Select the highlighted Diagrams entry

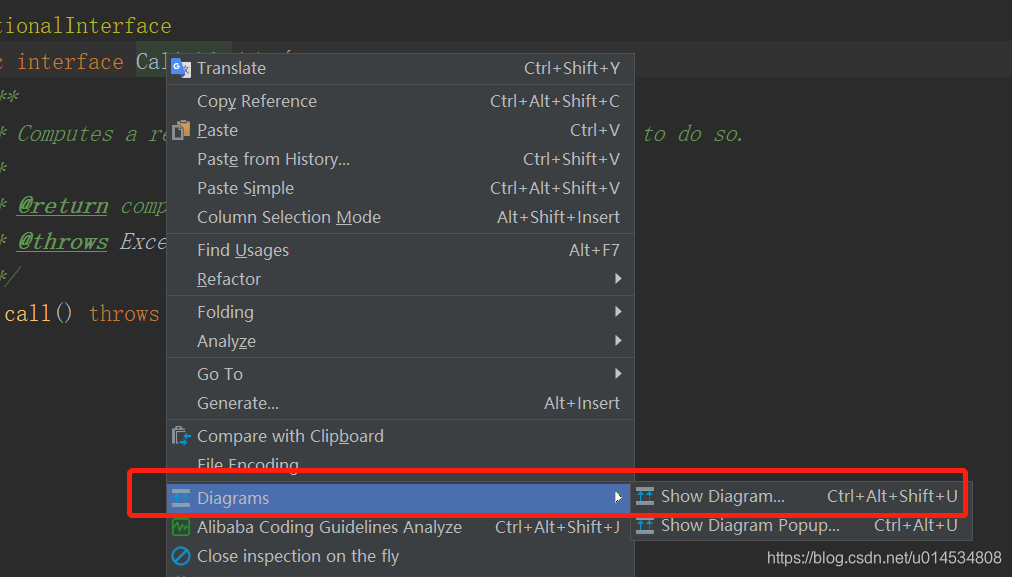tap(398, 498)
